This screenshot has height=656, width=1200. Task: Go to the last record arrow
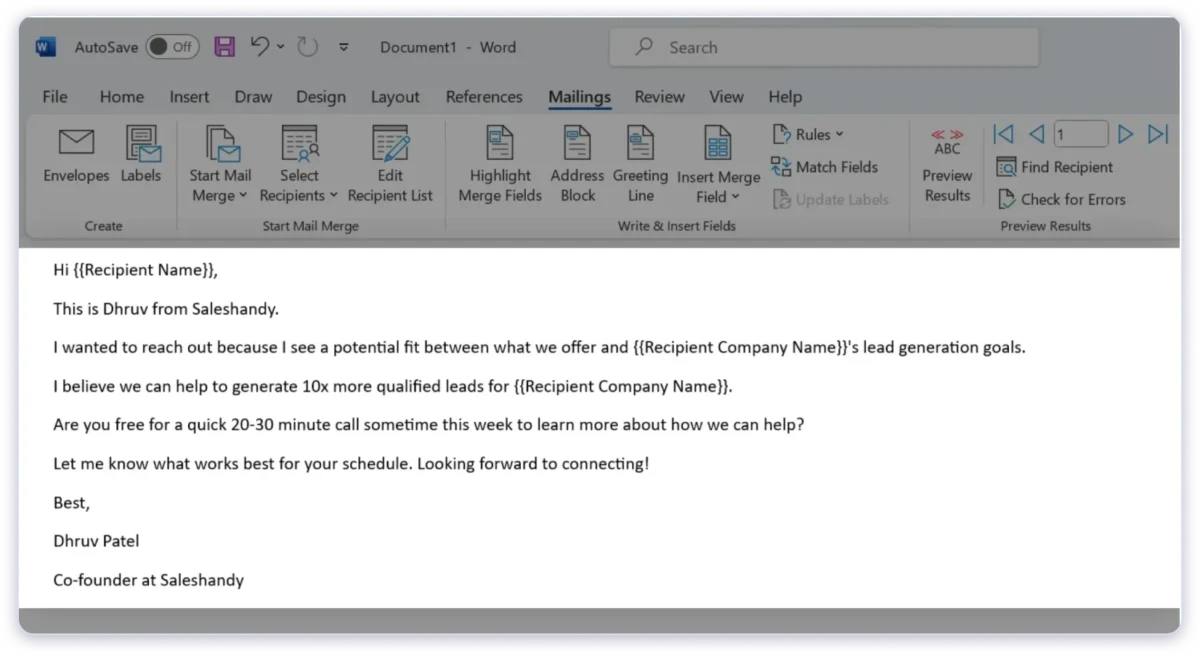[x=1158, y=134]
